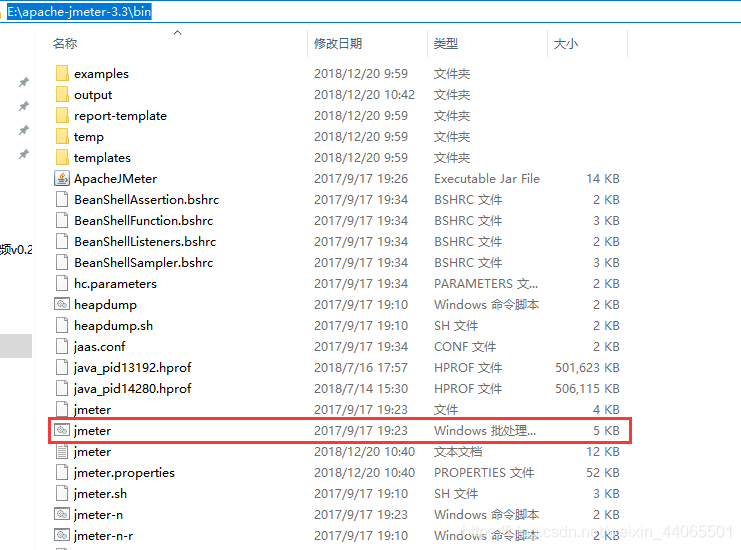Select the file name BeanShellListeners.bshrc
741x550 pixels.
(x=145, y=241)
